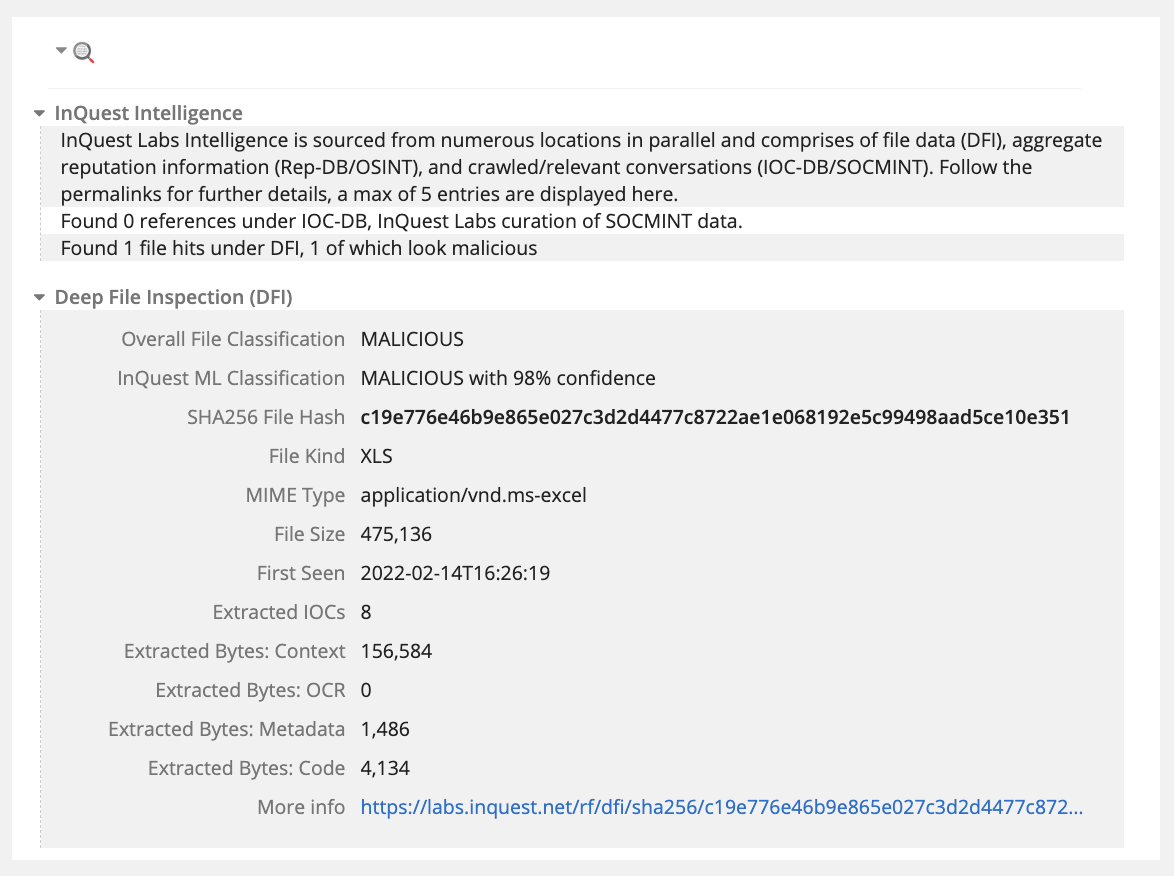The height and width of the screenshot is (876, 1174).
Task: Collapse the InQuest Intelligence section triangle
Action: pyautogui.click(x=39, y=114)
